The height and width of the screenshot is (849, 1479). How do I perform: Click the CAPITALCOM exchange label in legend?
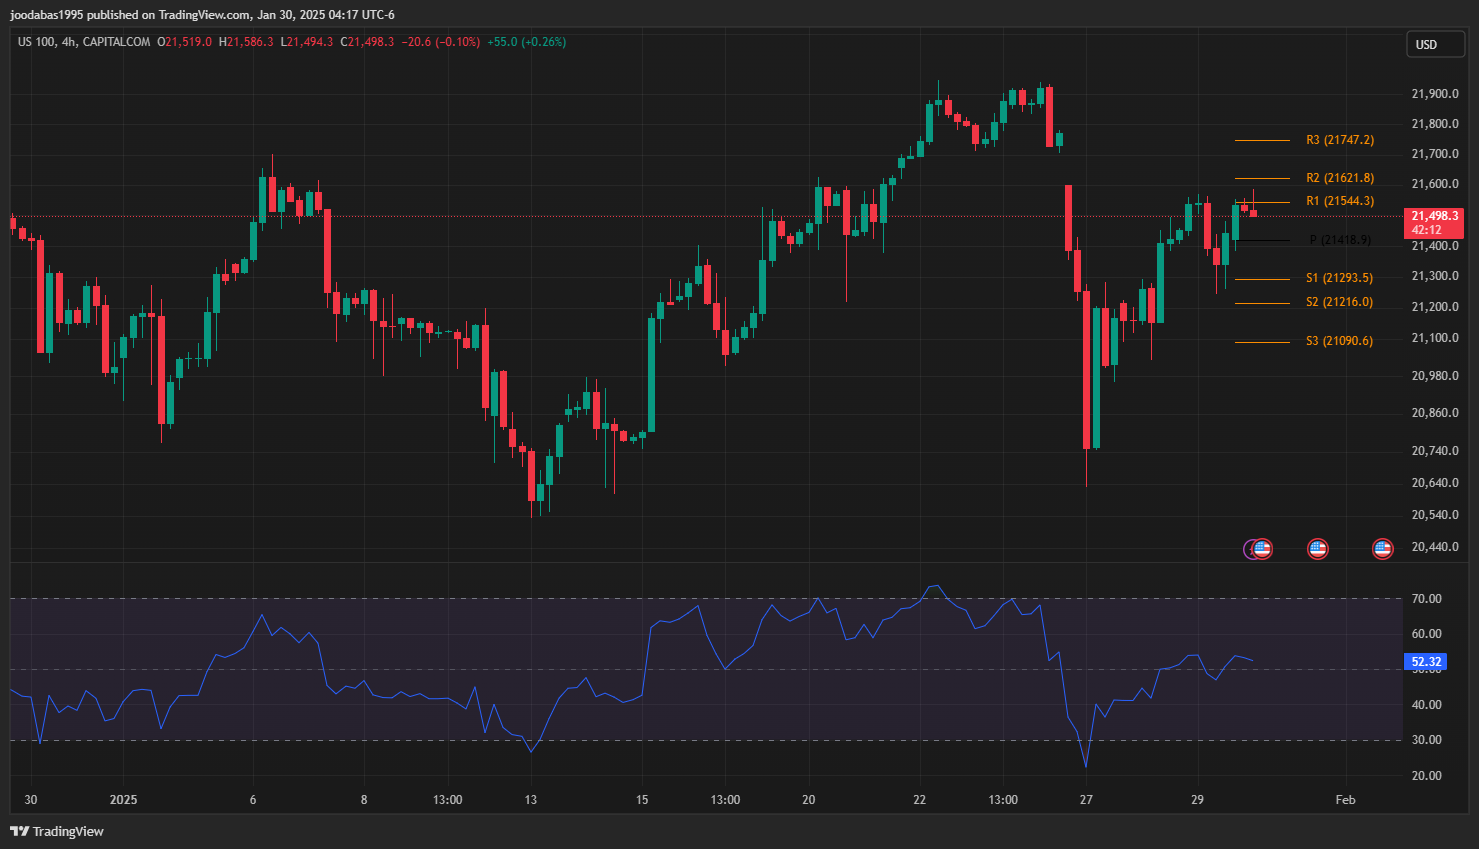[x=116, y=42]
